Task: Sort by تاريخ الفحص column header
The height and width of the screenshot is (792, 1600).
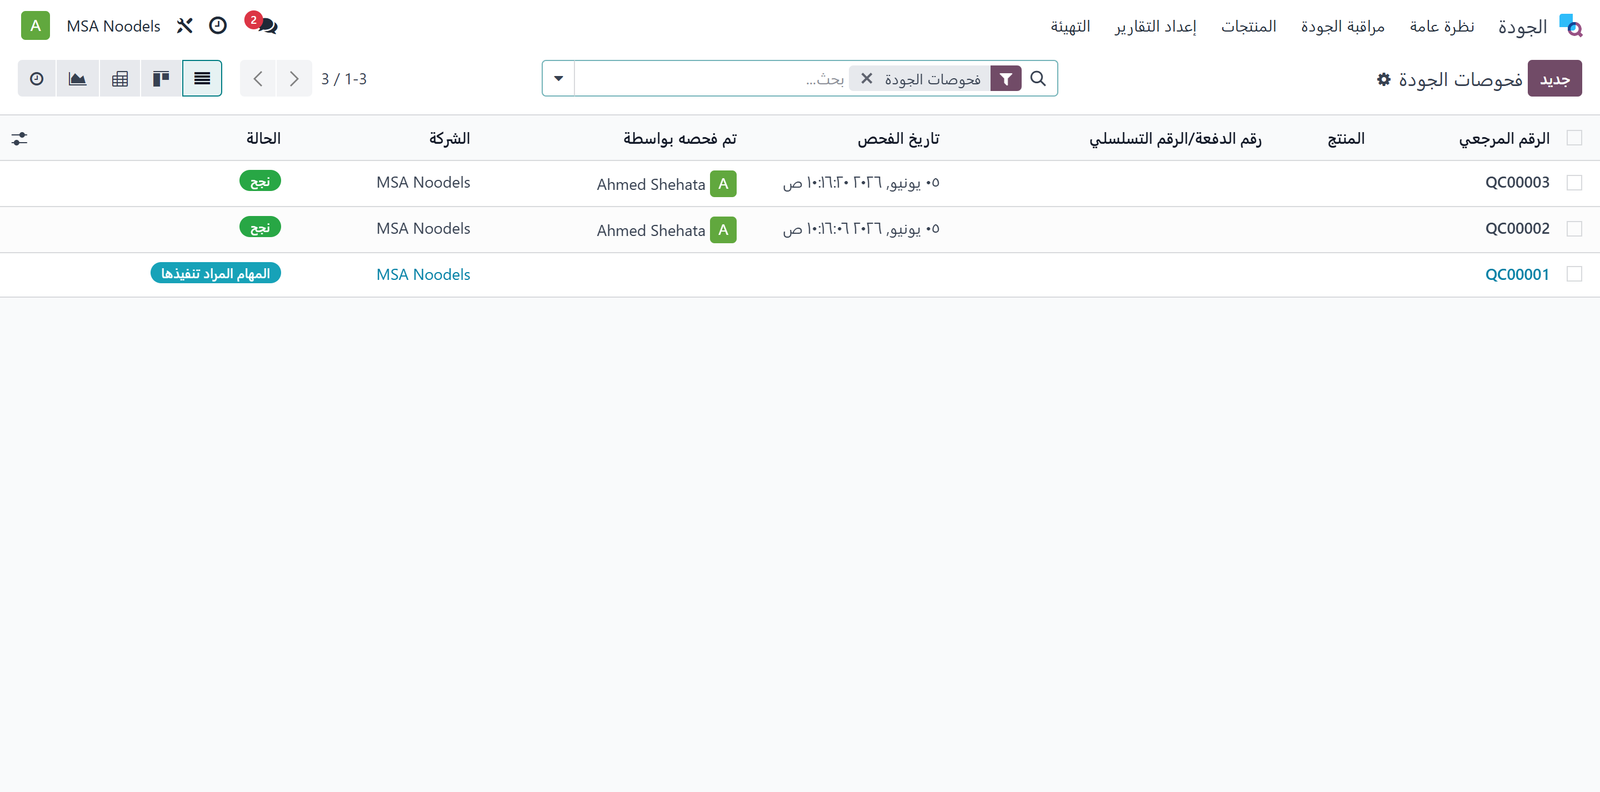Action: pyautogui.click(x=898, y=138)
